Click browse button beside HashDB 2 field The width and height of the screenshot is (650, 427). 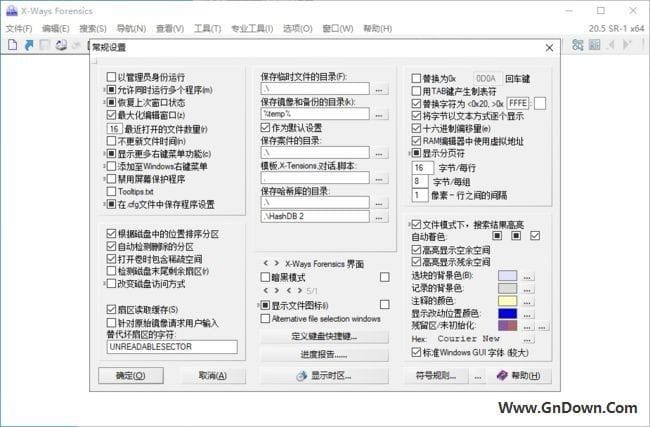[379, 217]
